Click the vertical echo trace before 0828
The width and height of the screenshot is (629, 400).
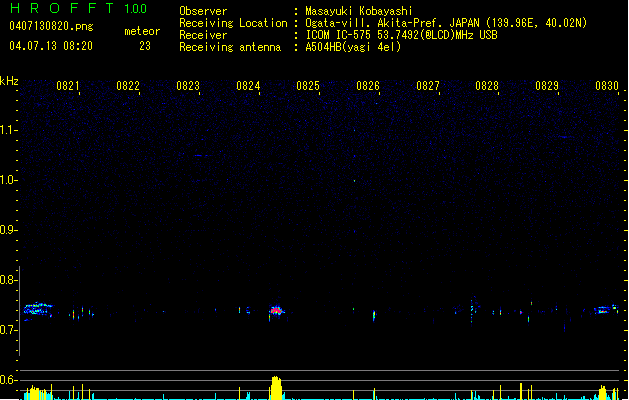click(472, 310)
